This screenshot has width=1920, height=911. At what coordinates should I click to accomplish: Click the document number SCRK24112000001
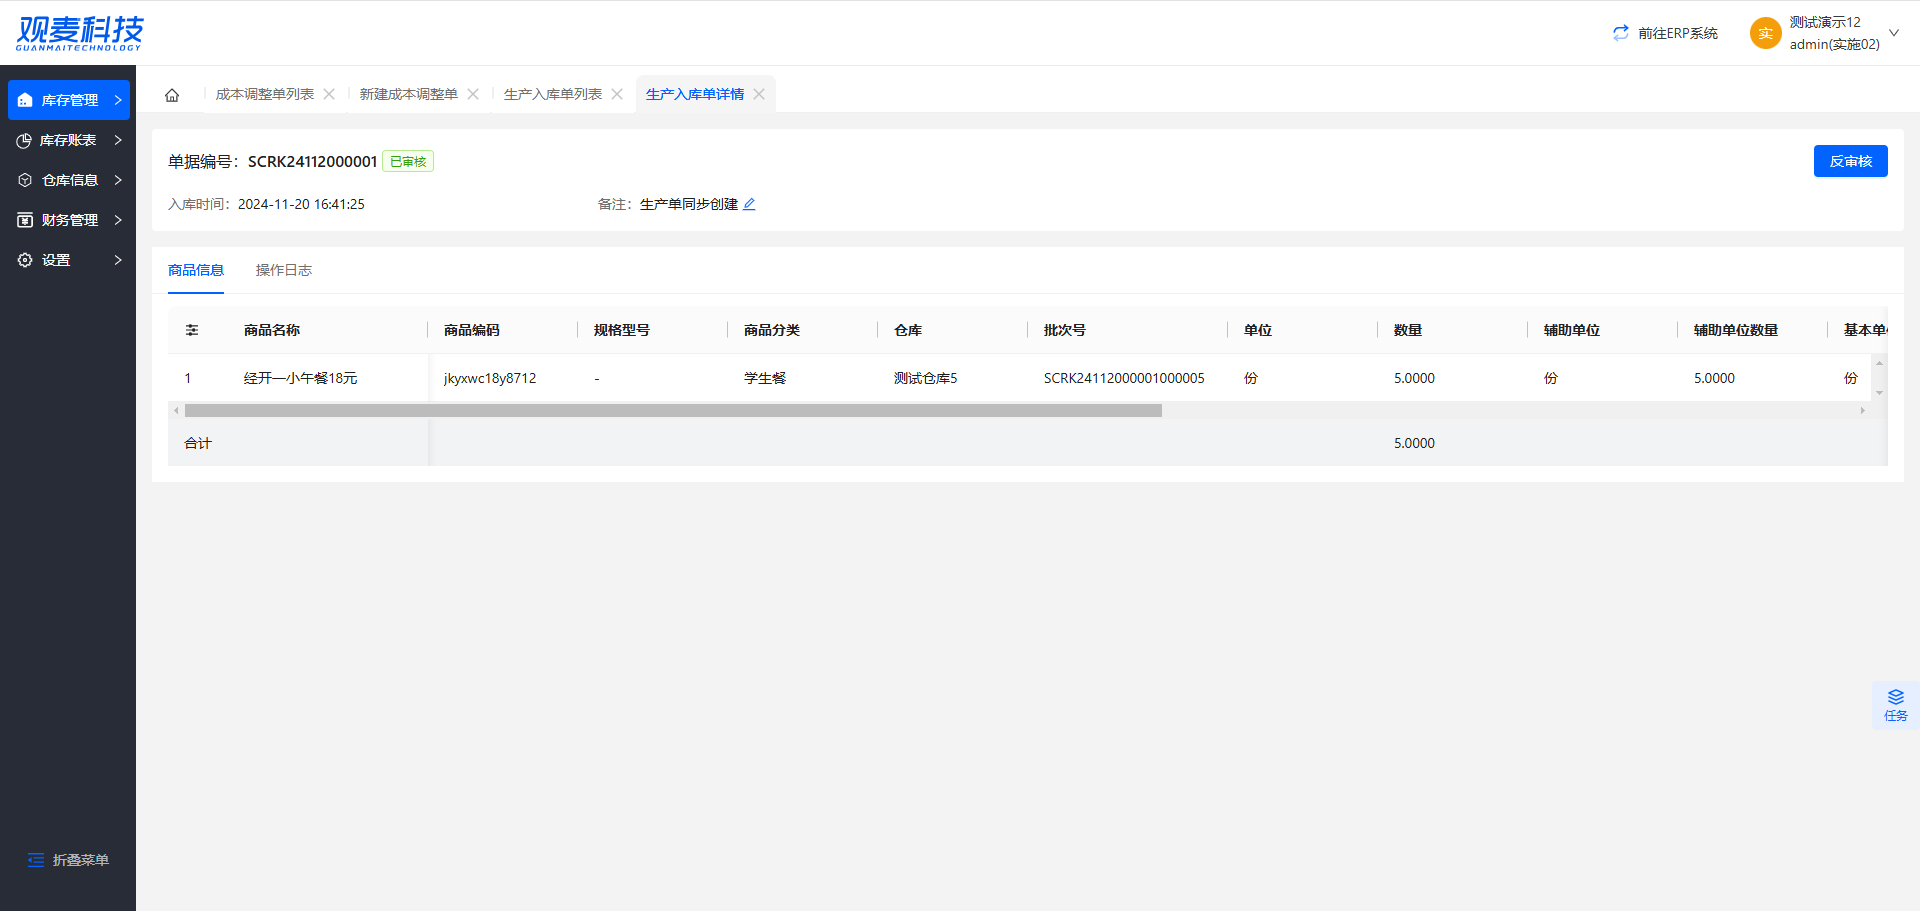coord(313,161)
